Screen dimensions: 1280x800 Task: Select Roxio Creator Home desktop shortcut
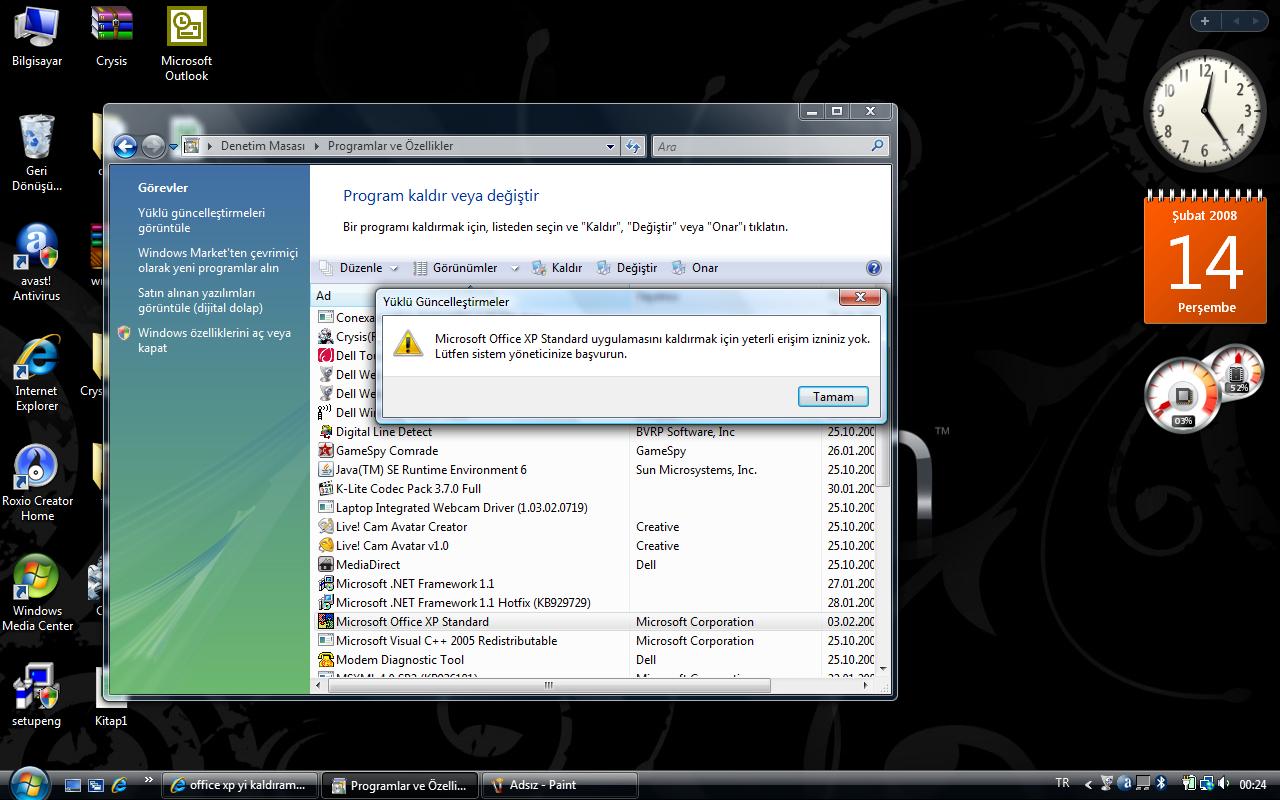(37, 482)
